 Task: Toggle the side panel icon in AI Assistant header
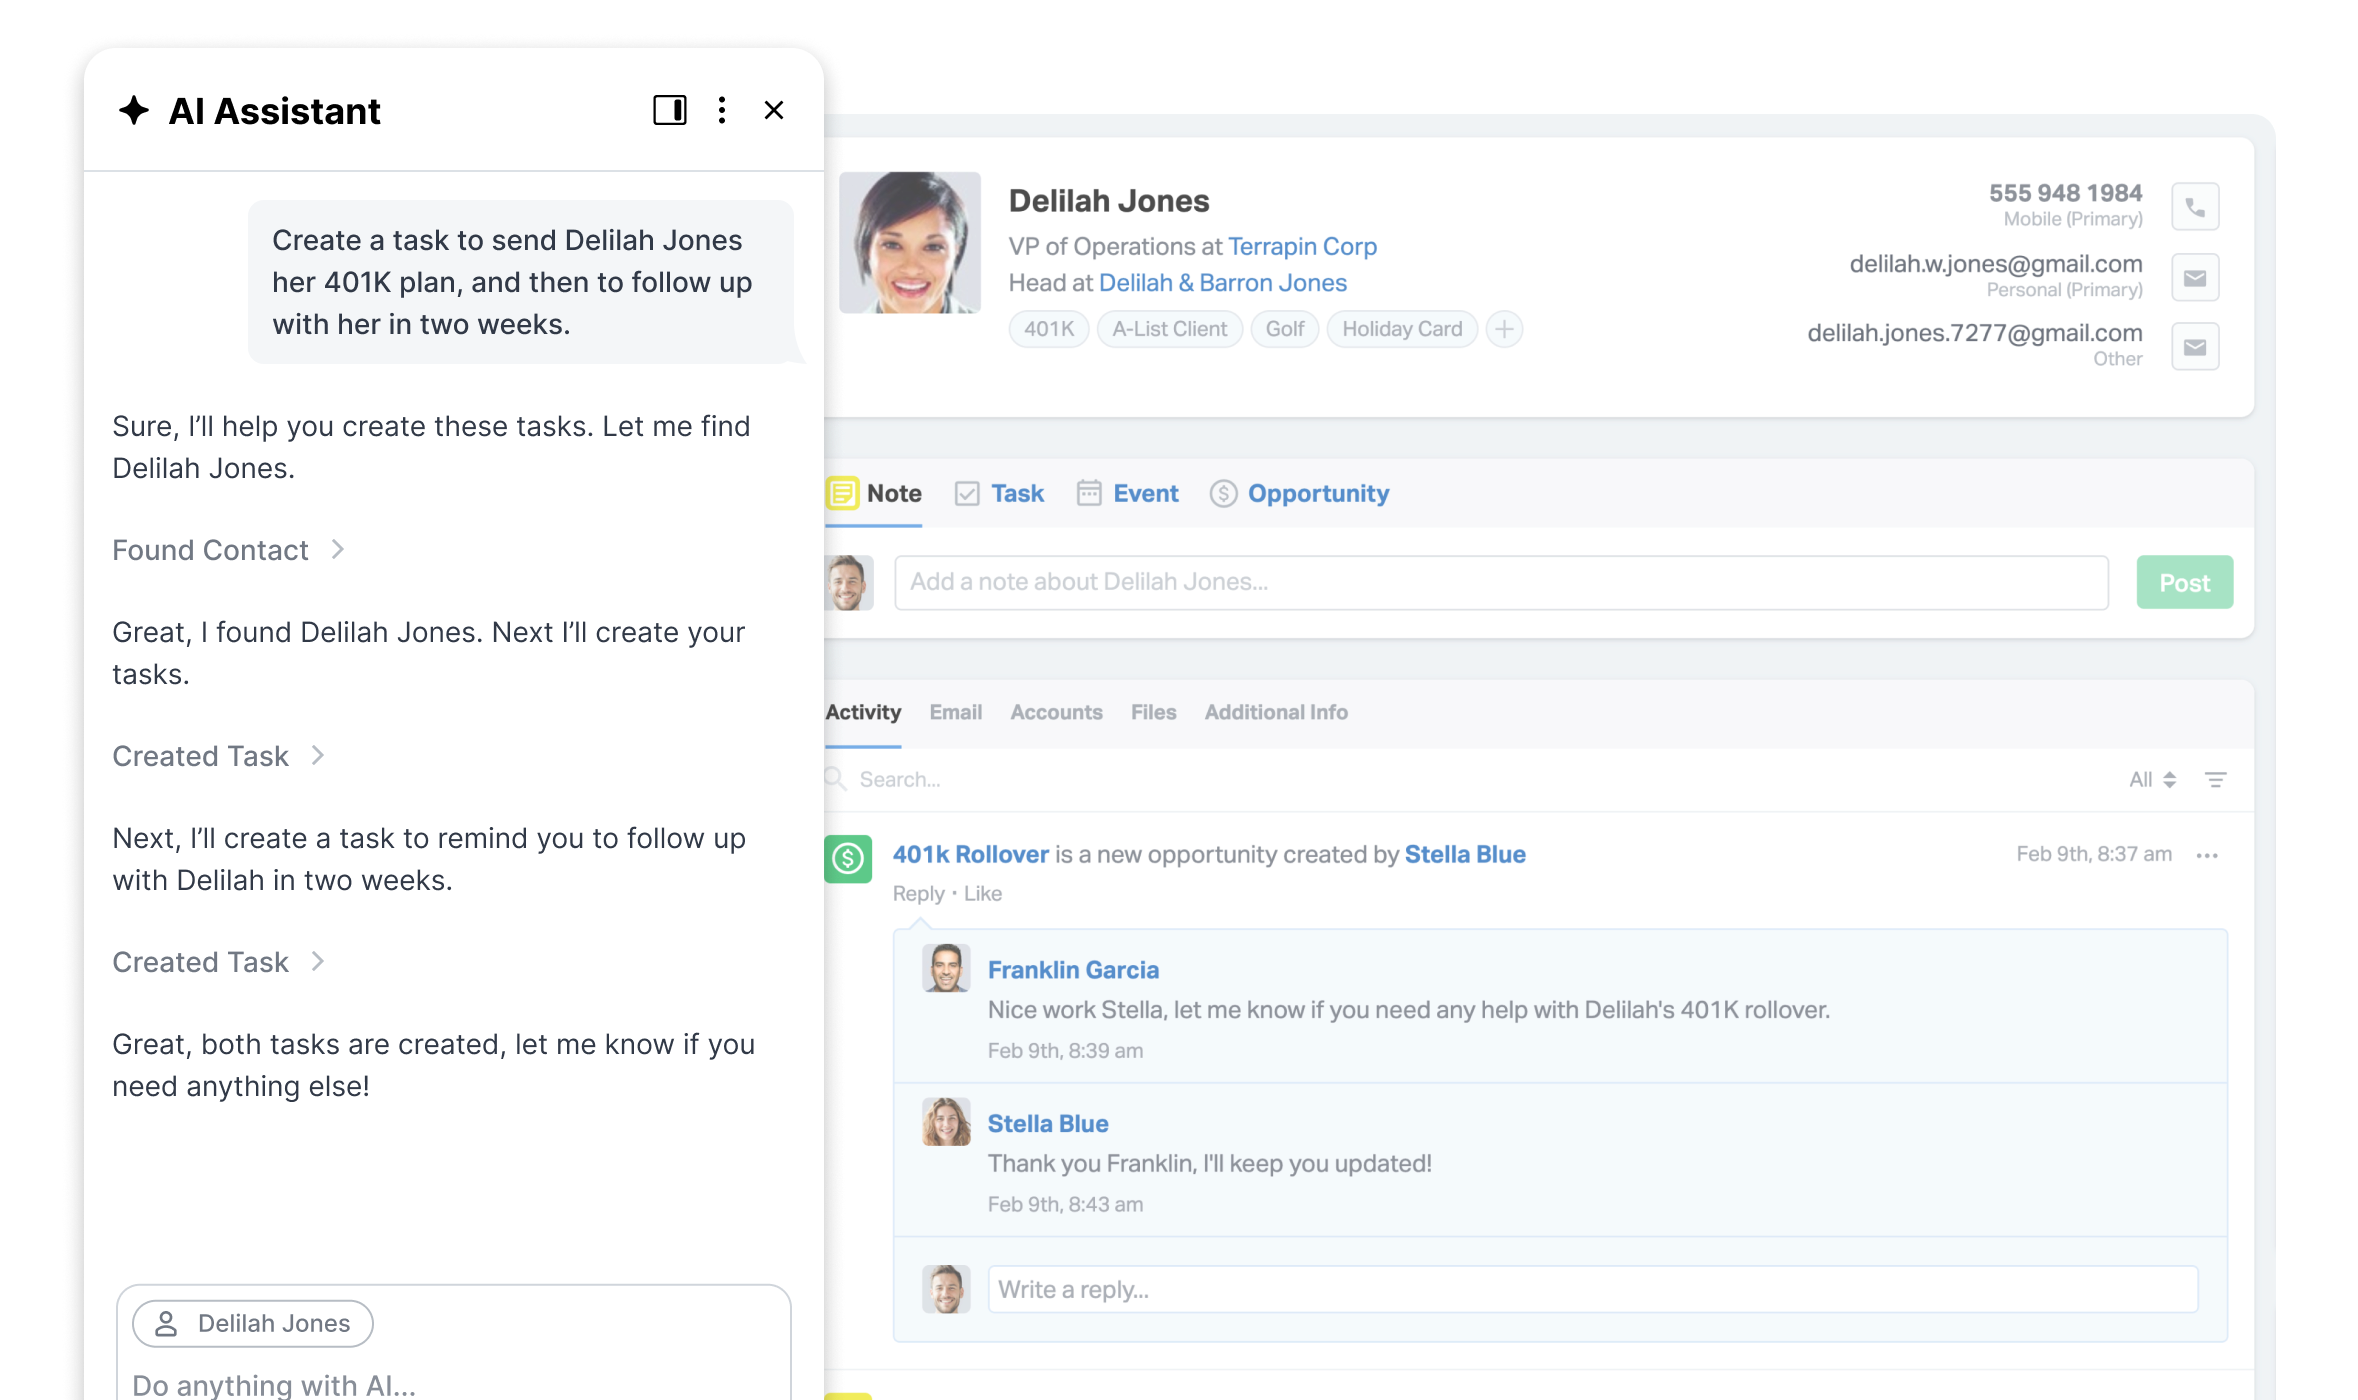tap(670, 110)
